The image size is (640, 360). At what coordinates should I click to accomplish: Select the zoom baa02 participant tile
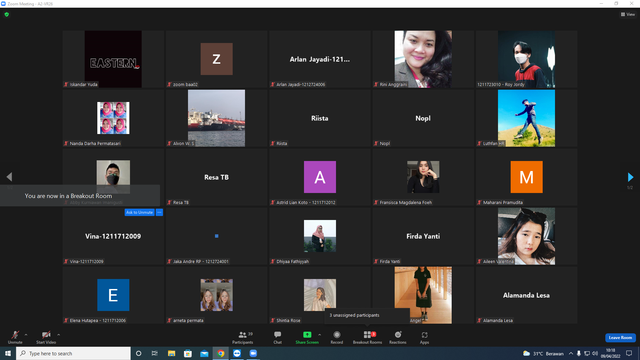coord(216,59)
